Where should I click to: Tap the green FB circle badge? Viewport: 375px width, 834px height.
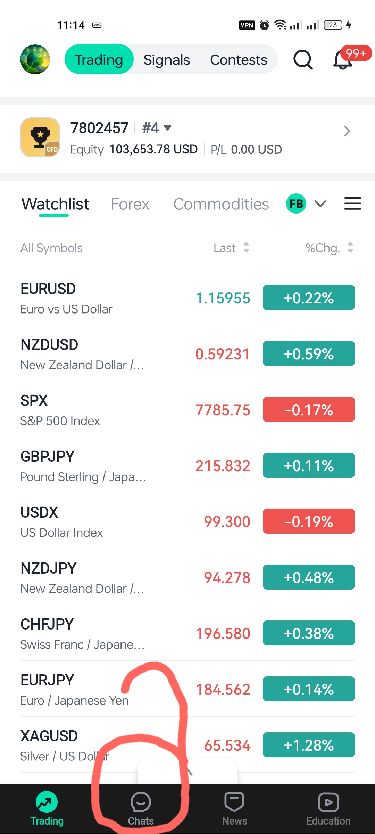coord(296,204)
